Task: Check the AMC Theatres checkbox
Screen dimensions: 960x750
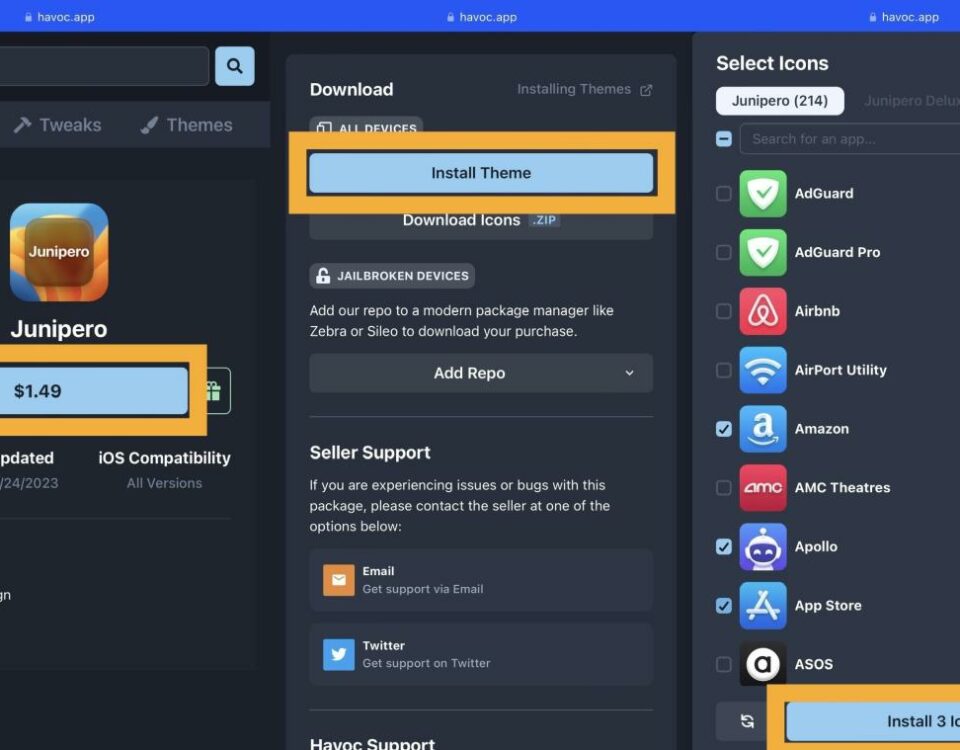Action: coord(724,487)
